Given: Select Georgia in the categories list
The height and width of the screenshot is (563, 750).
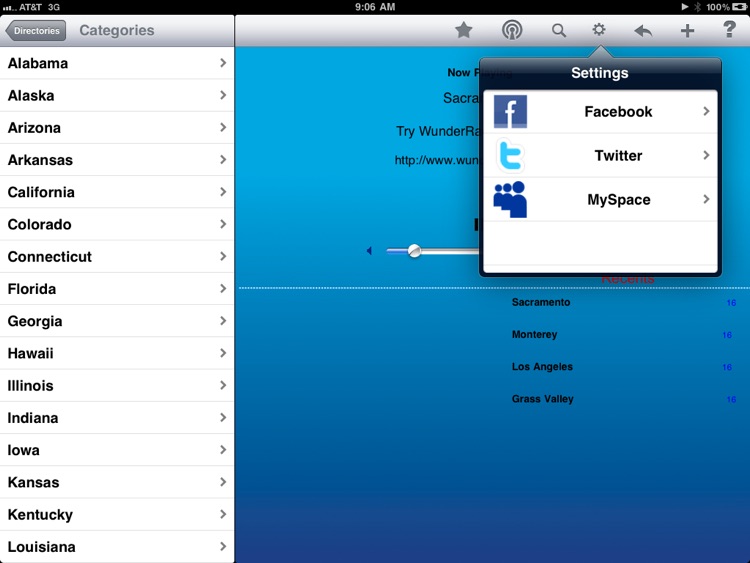Looking at the screenshot, I should (x=117, y=321).
